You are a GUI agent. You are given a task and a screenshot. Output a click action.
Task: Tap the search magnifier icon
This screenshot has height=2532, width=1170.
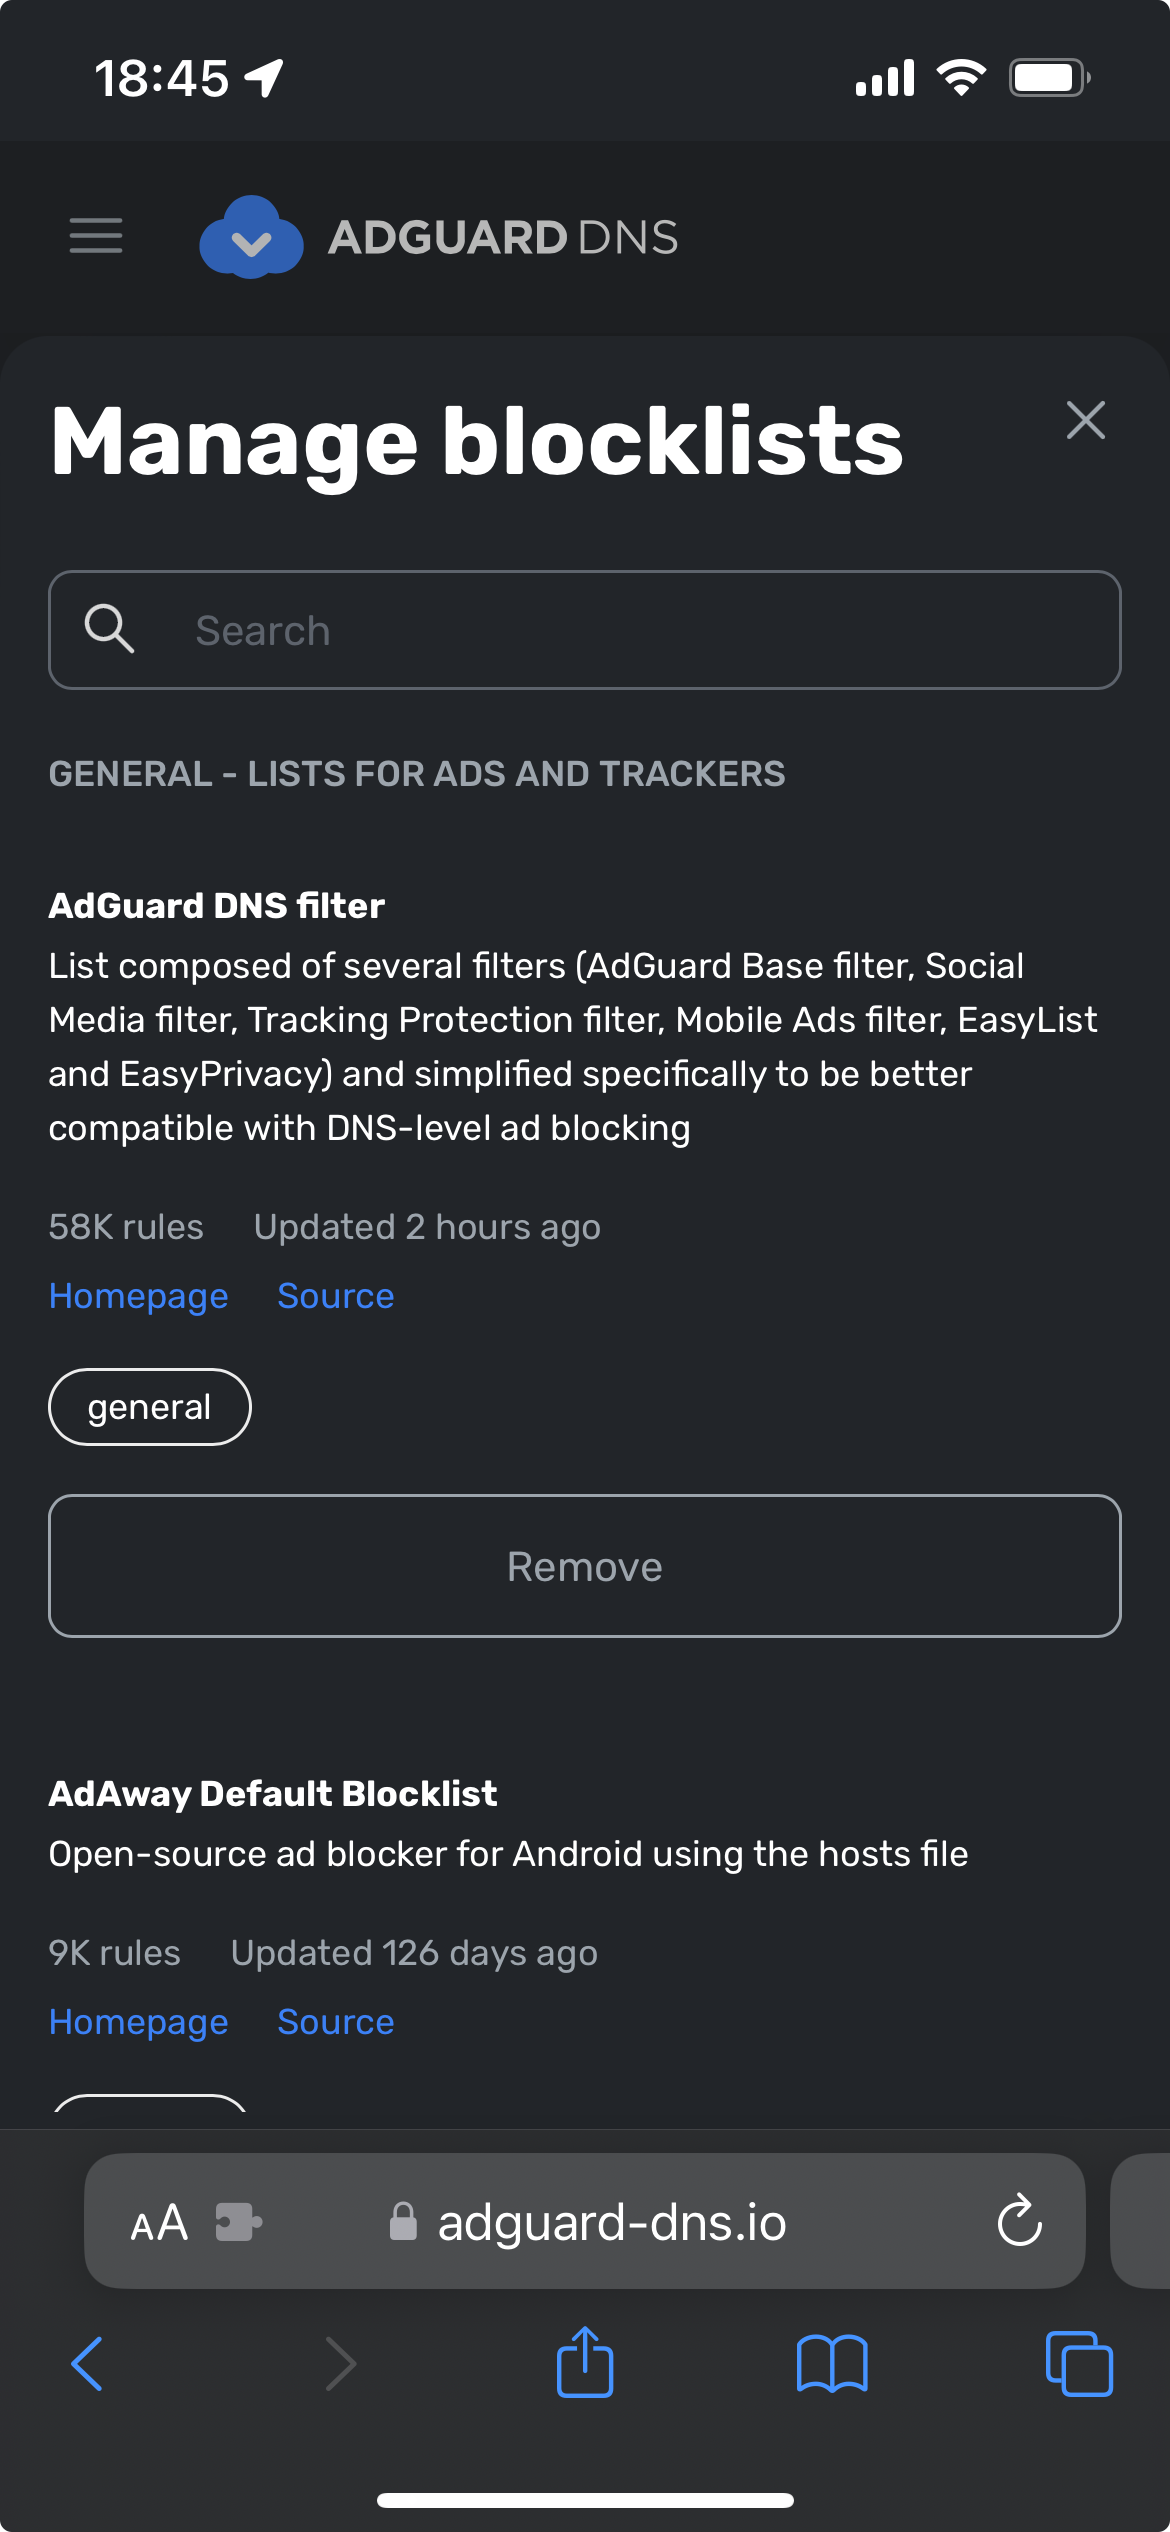coord(111,629)
